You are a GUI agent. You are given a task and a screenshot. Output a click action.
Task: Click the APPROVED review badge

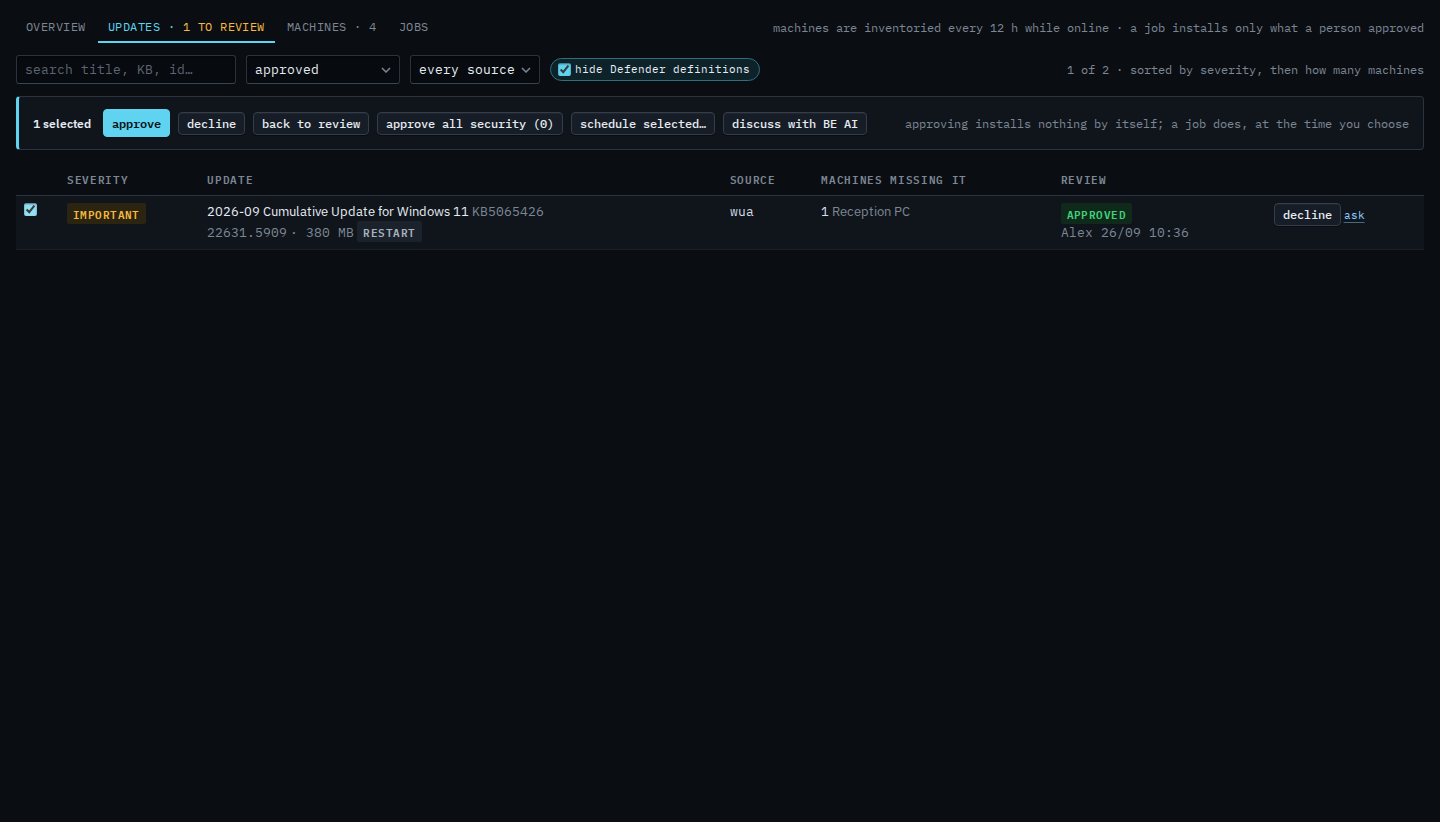pyautogui.click(x=1096, y=214)
